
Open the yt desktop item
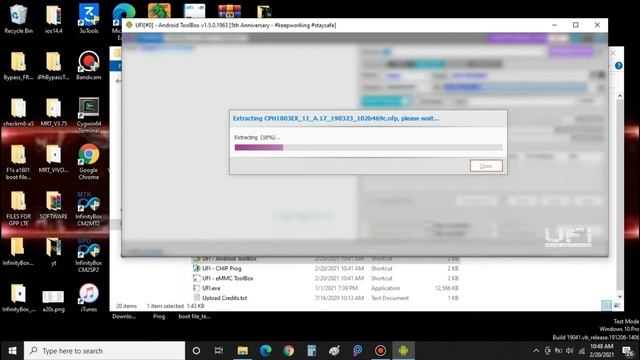point(53,251)
